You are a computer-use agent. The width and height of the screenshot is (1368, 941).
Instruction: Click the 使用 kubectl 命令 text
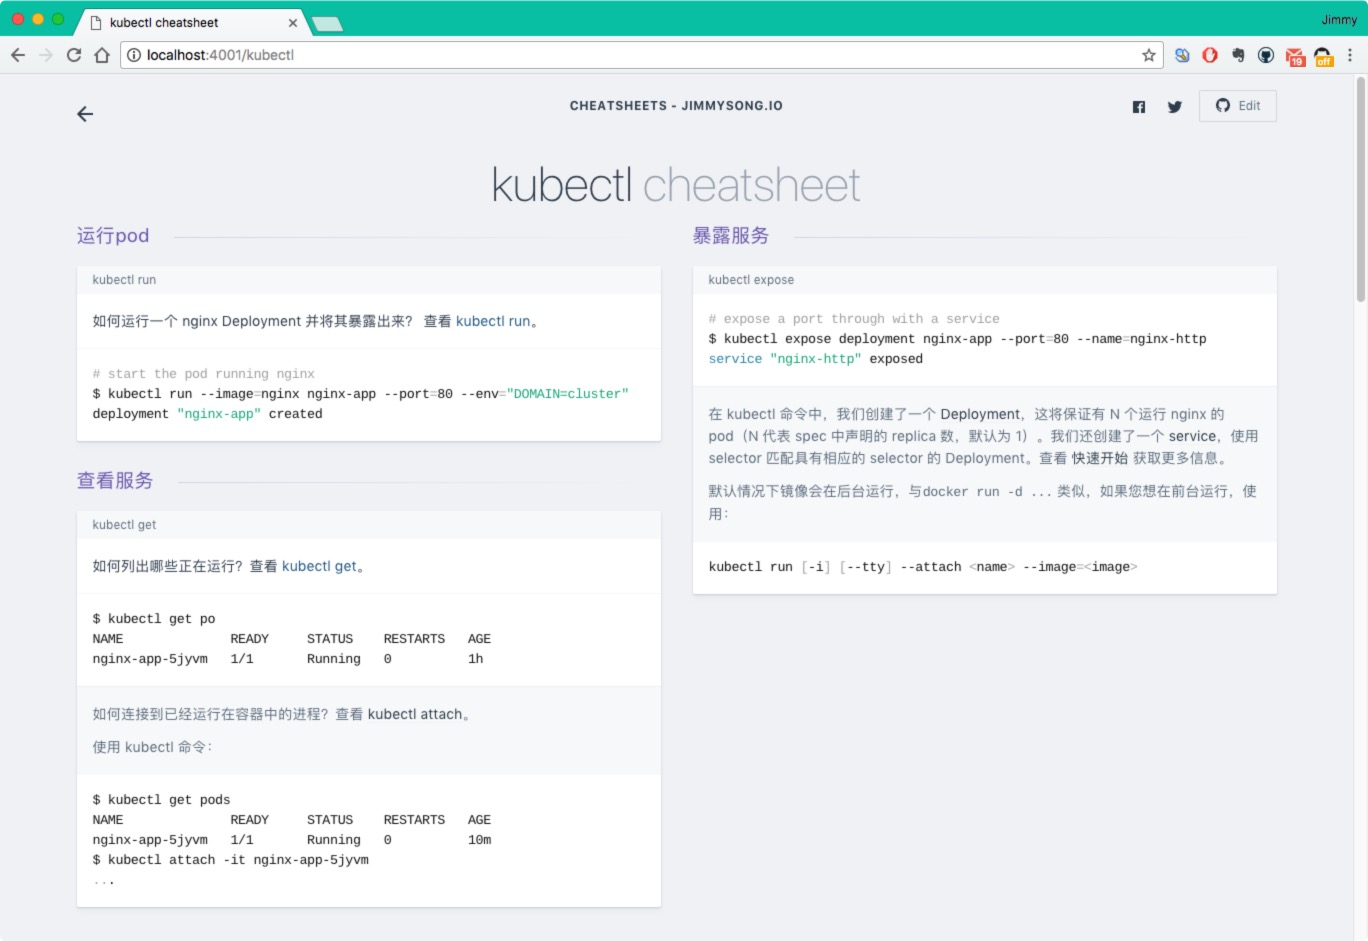(152, 747)
